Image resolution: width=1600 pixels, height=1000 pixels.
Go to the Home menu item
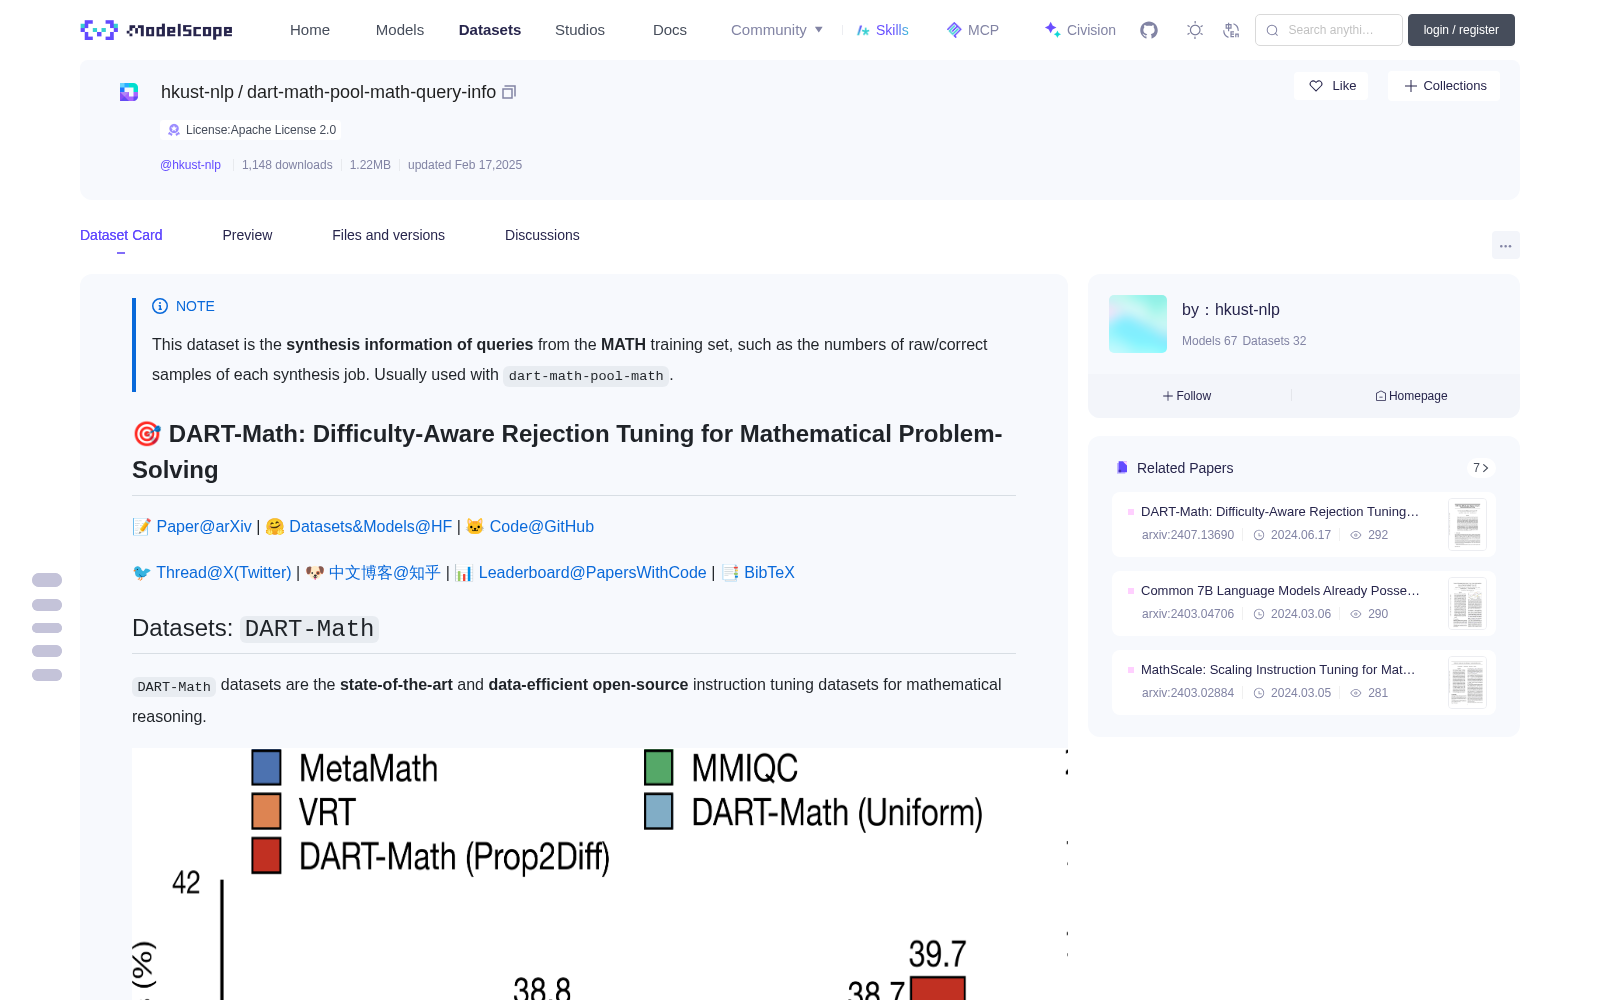(310, 30)
